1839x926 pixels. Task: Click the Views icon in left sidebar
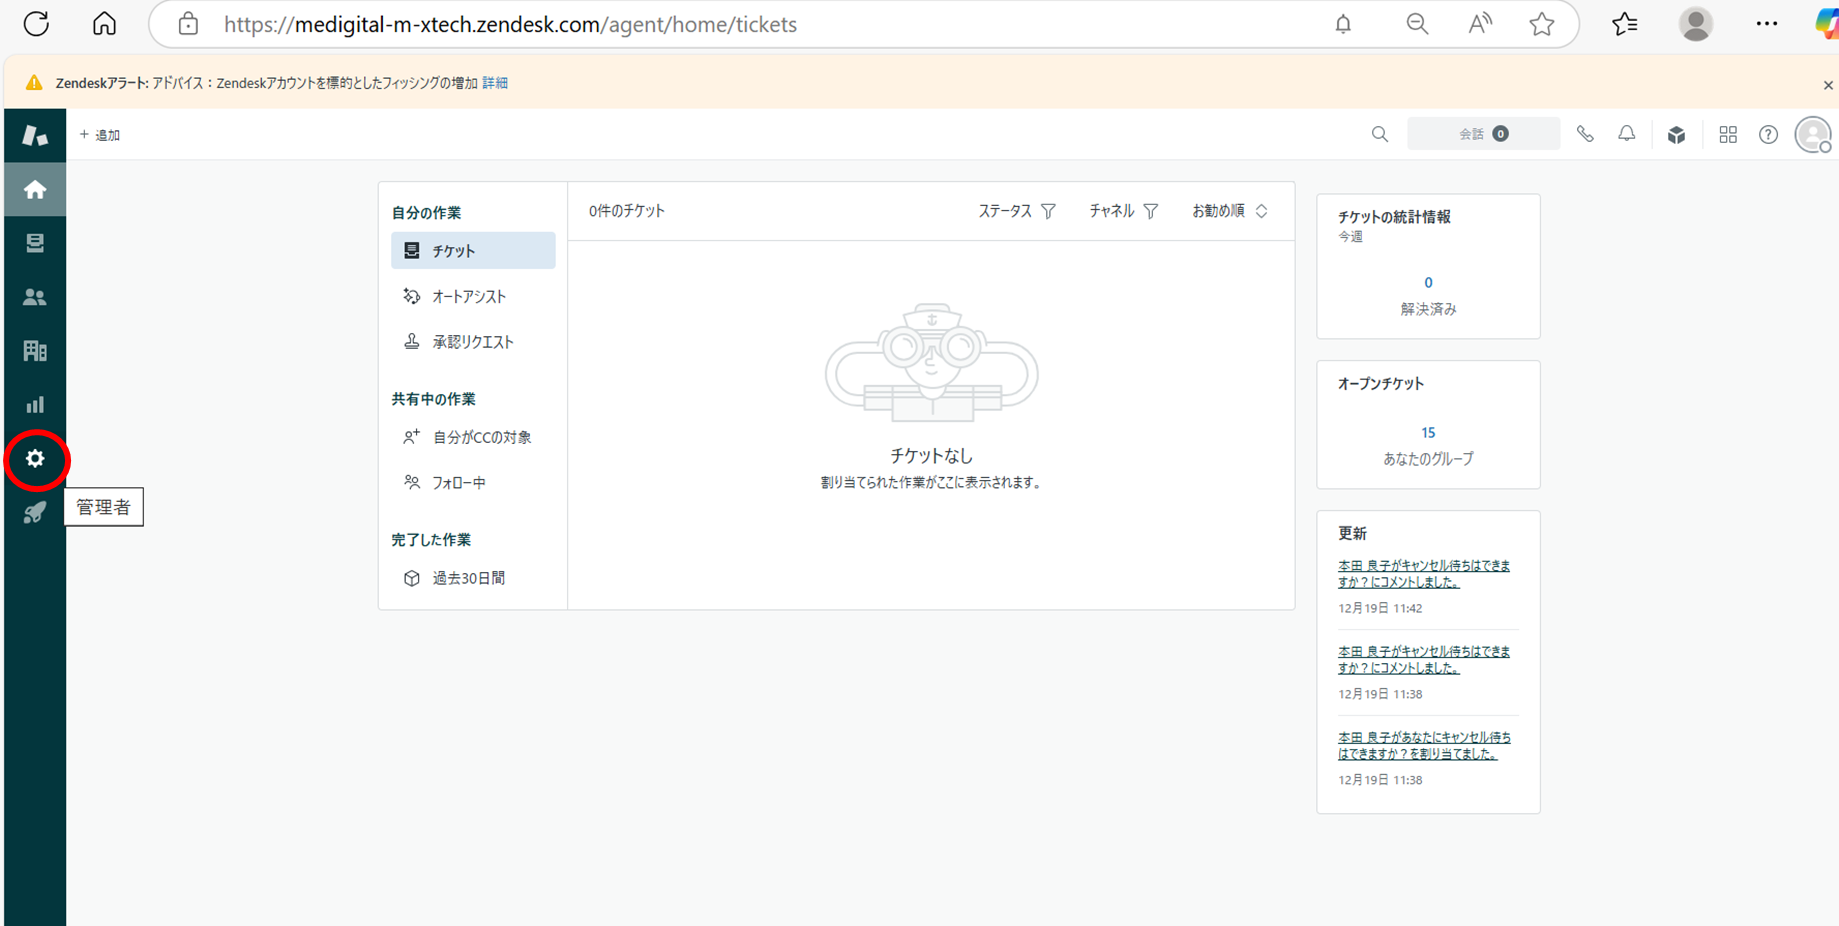tap(35, 243)
